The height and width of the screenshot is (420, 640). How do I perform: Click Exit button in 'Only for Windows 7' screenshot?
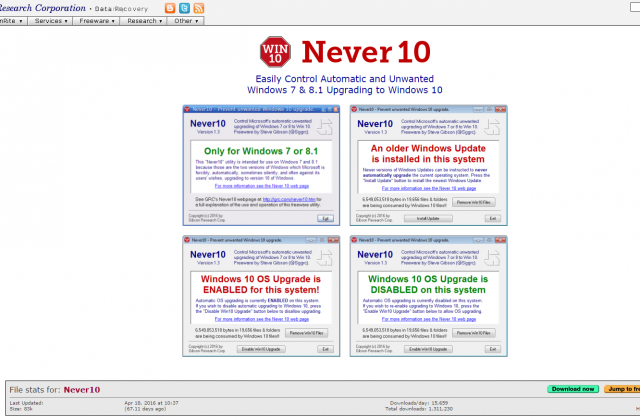pyautogui.click(x=325, y=218)
